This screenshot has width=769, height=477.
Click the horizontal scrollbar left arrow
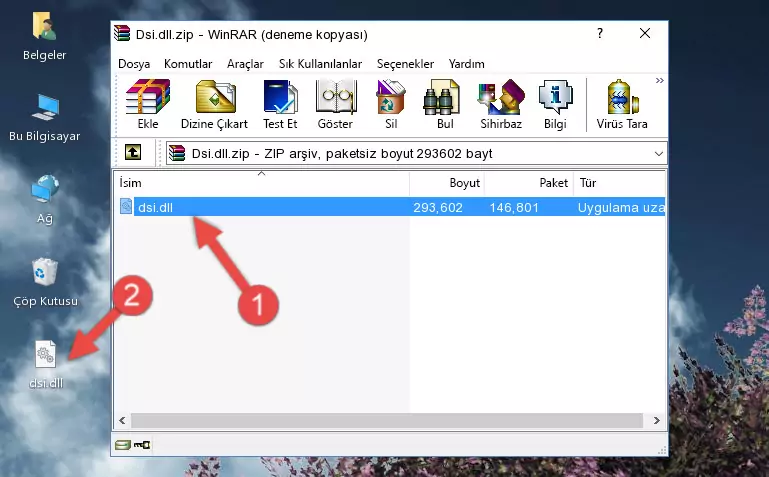click(122, 420)
